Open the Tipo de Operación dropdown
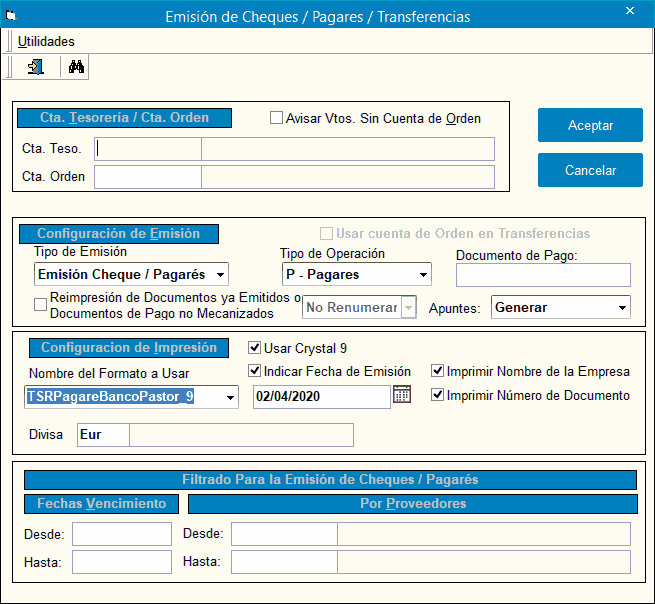Screen dimensions: 655x604 pyautogui.click(x=423, y=274)
